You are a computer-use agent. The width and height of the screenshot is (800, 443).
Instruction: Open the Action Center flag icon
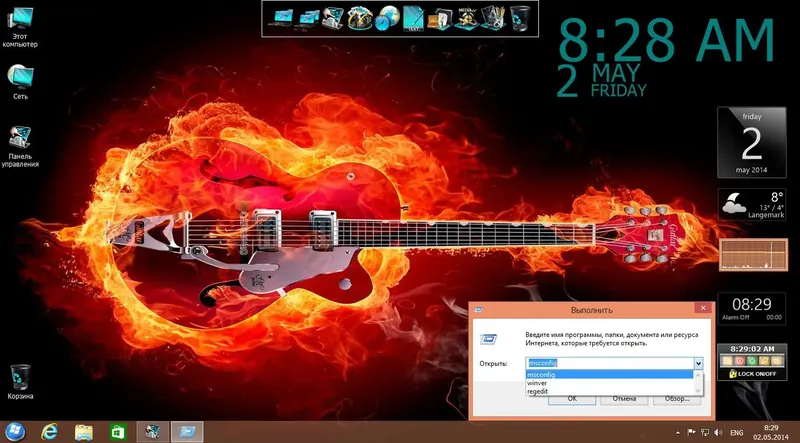coord(692,432)
